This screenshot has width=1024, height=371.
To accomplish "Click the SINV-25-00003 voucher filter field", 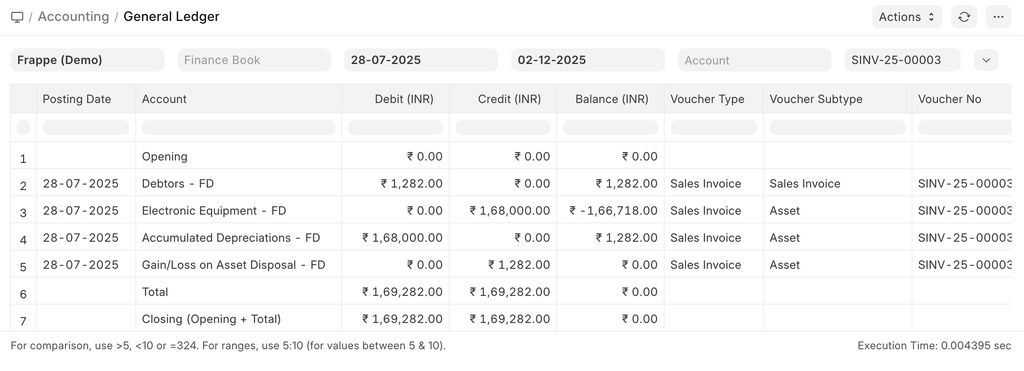I will click(x=903, y=60).
